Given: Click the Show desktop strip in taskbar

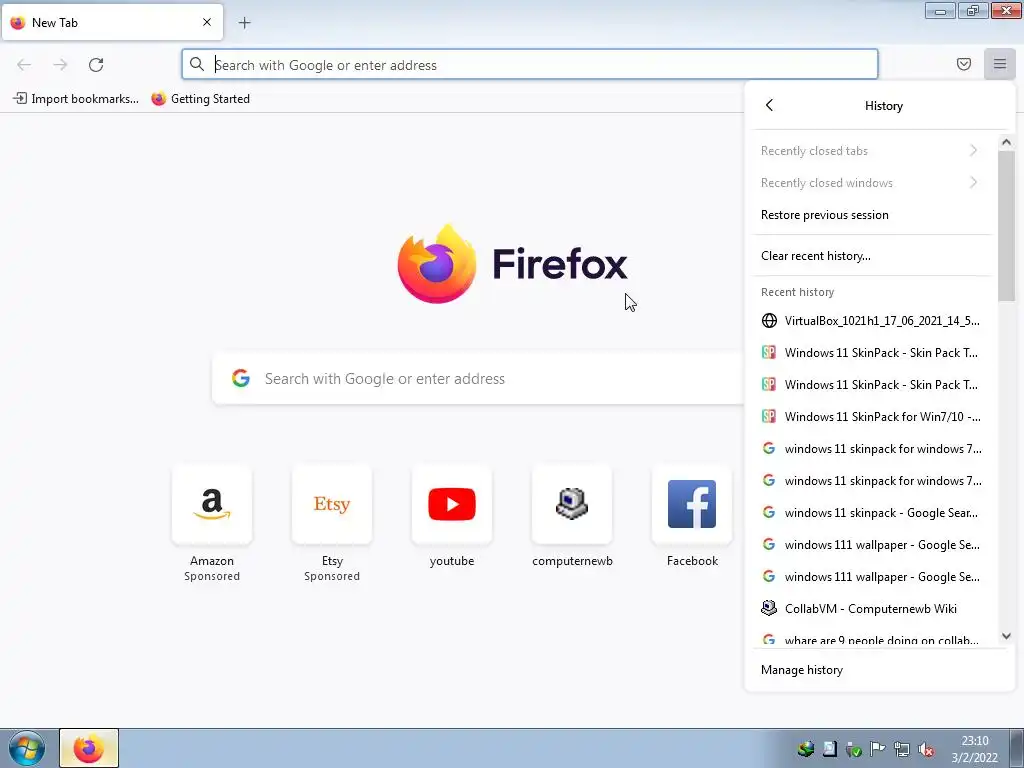Looking at the screenshot, I should pyautogui.click(x=1017, y=748).
